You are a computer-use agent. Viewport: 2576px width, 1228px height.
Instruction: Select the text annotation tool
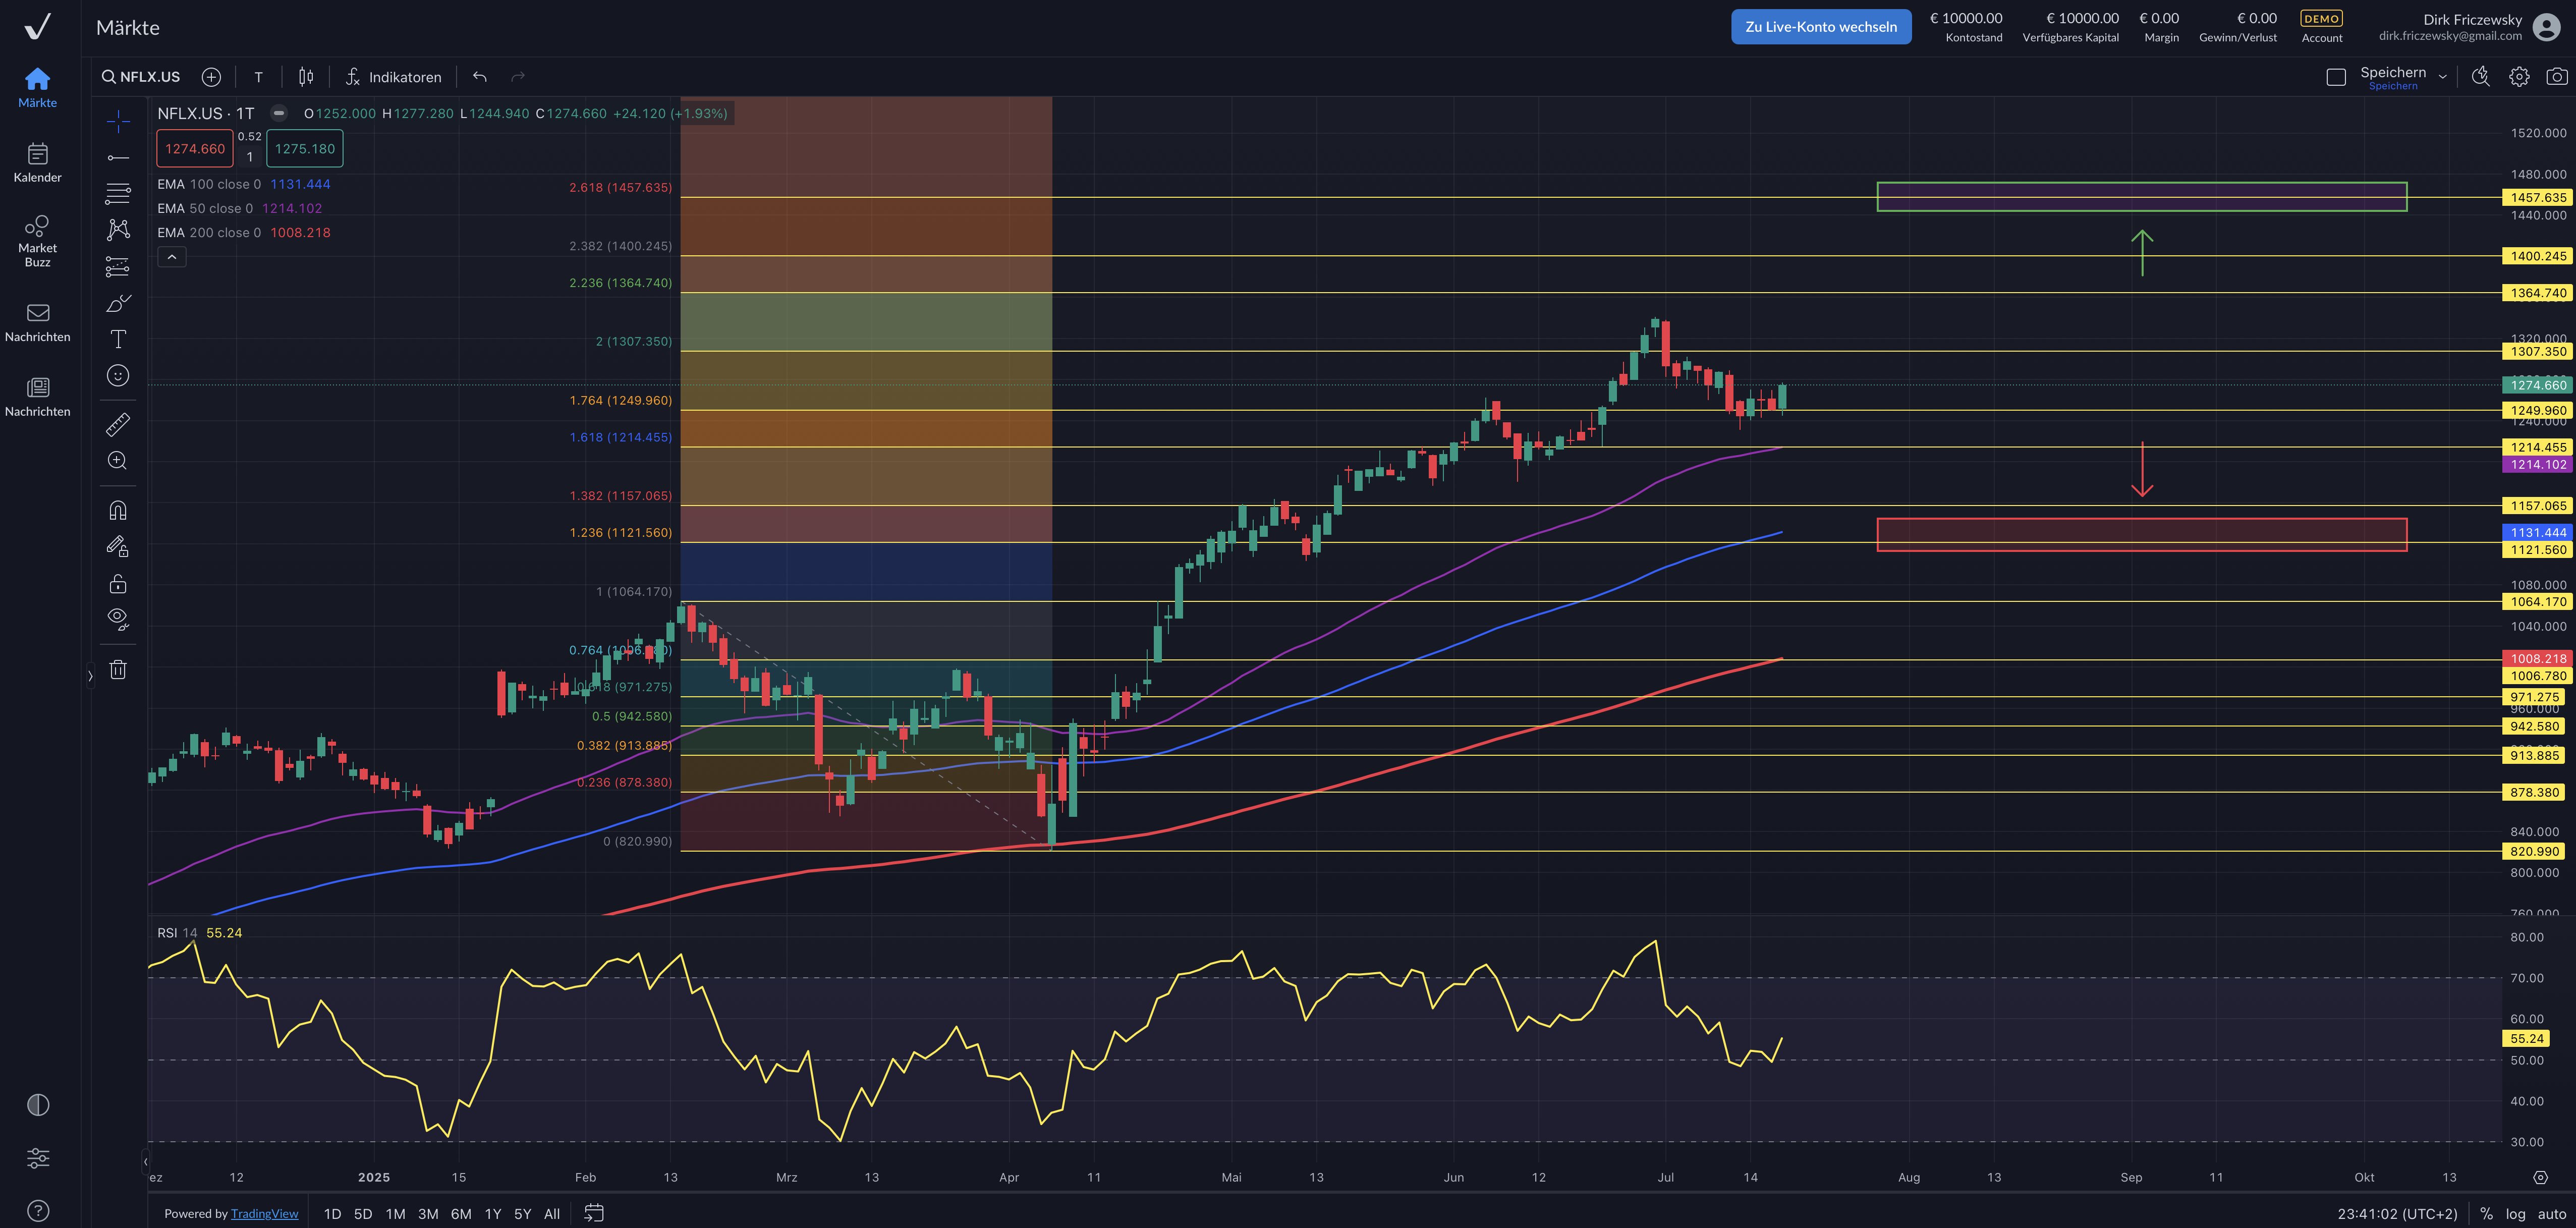click(118, 339)
